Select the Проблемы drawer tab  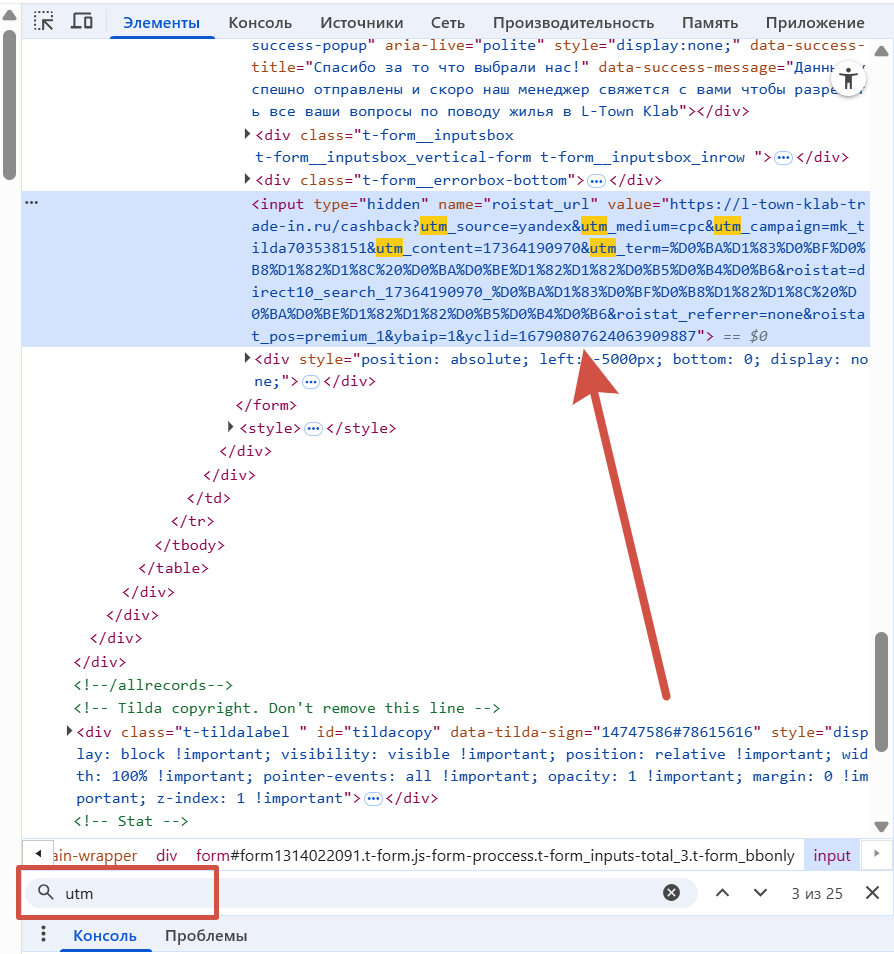pyautogui.click(x=206, y=935)
